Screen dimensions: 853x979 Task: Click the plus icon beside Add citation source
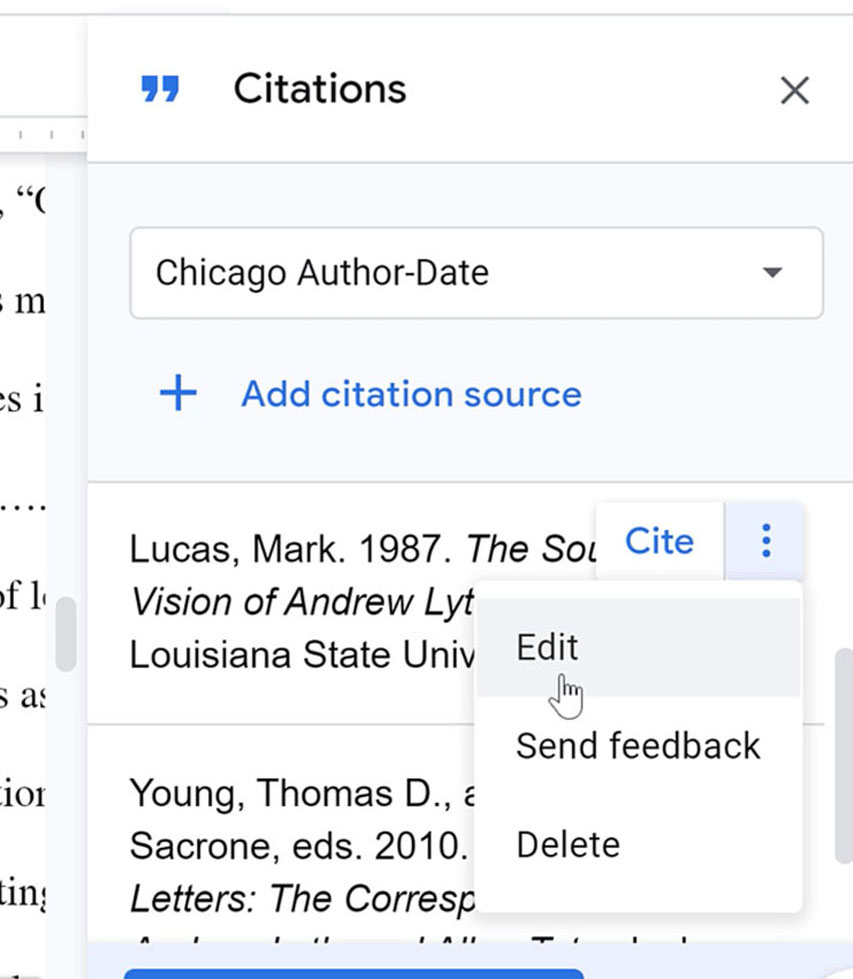point(177,393)
